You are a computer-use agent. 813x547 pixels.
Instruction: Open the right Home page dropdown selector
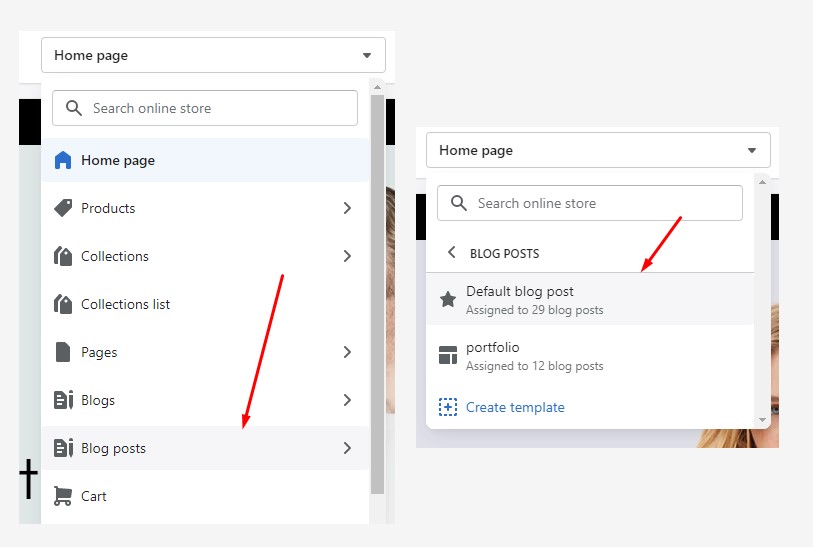598,150
